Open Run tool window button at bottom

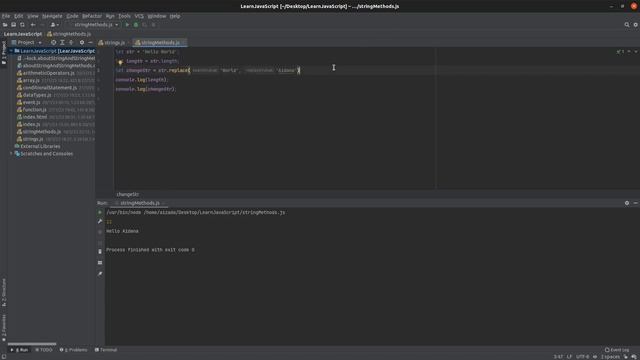[x=19, y=350]
